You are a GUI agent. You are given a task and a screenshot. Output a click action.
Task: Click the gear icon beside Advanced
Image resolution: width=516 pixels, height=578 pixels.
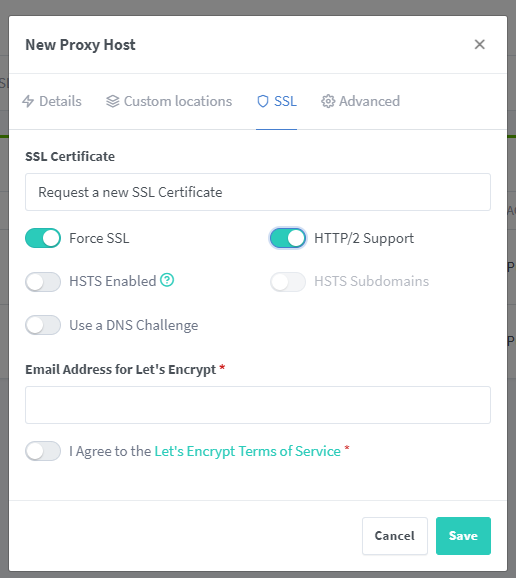[x=328, y=101]
